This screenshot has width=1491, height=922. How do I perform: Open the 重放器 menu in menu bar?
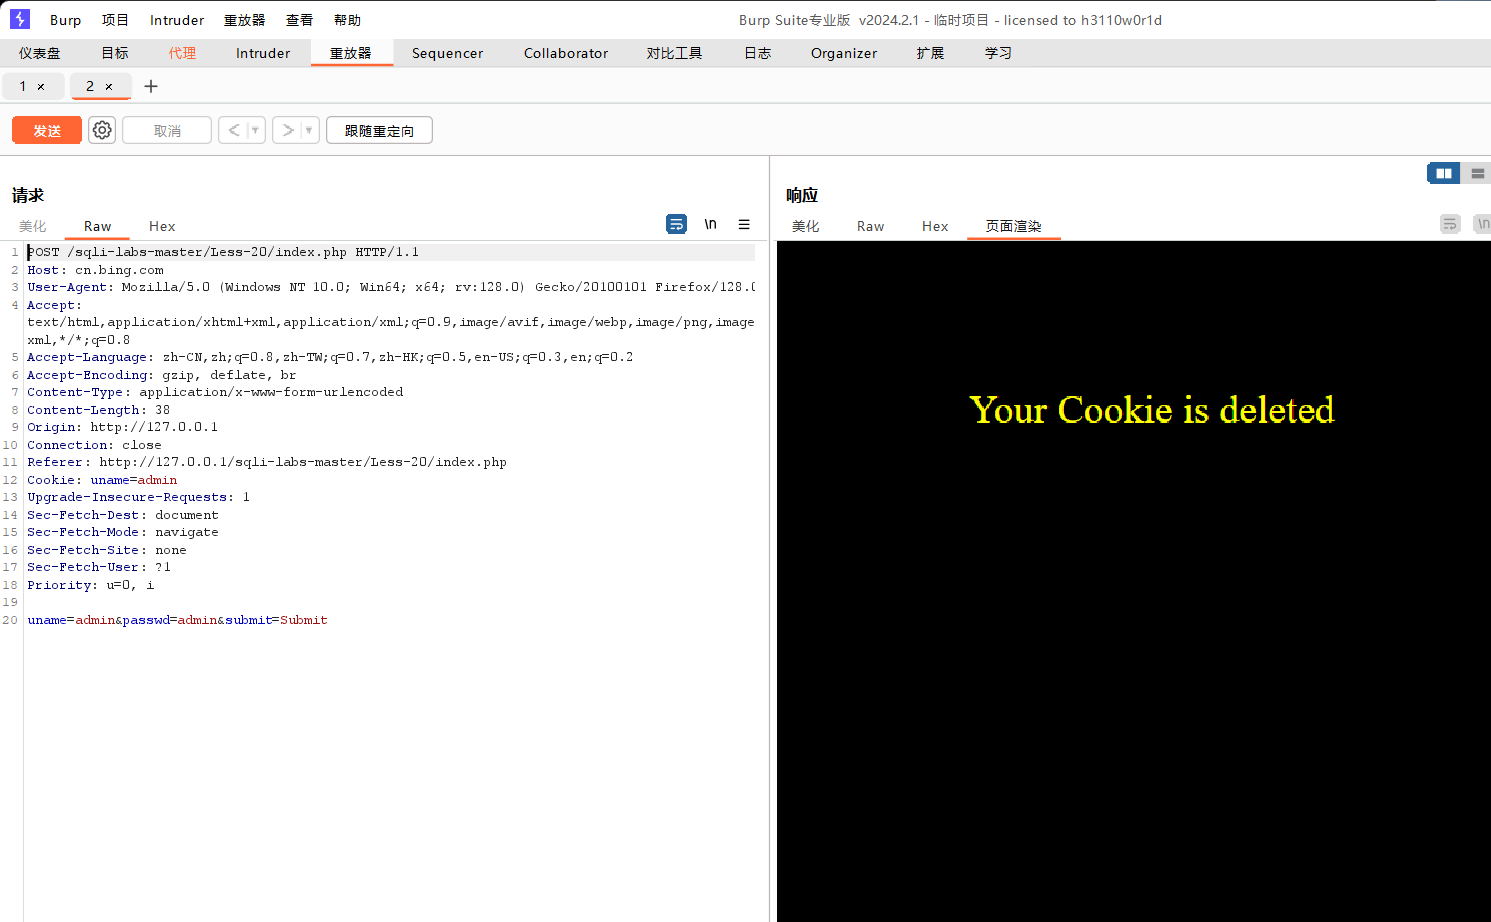(244, 20)
